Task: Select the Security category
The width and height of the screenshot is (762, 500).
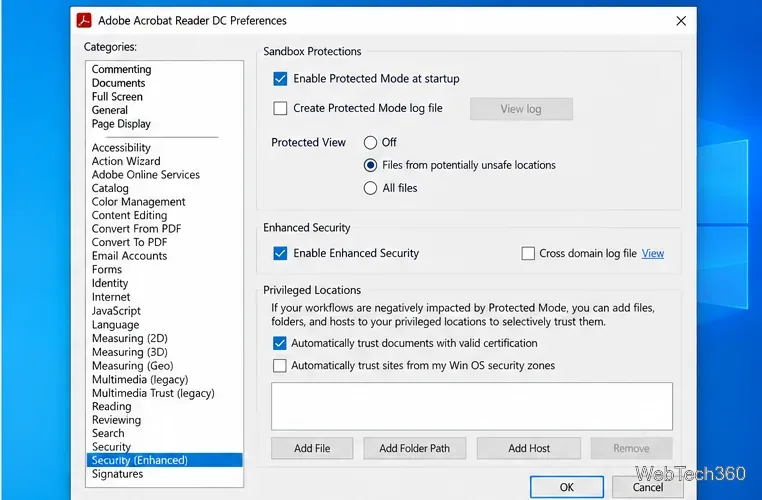Action: click(x=111, y=447)
